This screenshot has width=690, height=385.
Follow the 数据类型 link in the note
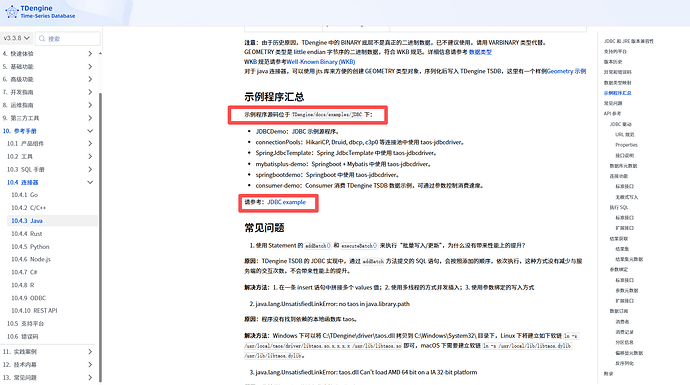click(480, 52)
